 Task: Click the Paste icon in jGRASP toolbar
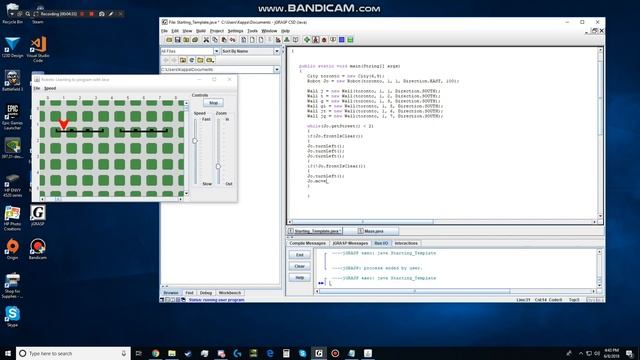coord(224,40)
